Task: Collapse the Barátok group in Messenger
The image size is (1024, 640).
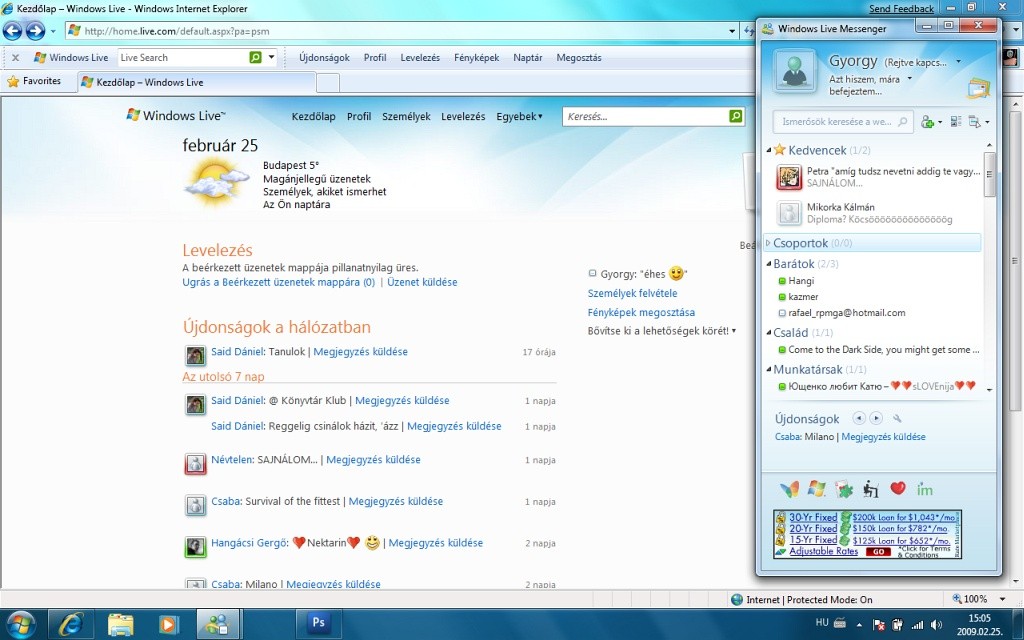Action: [769, 264]
